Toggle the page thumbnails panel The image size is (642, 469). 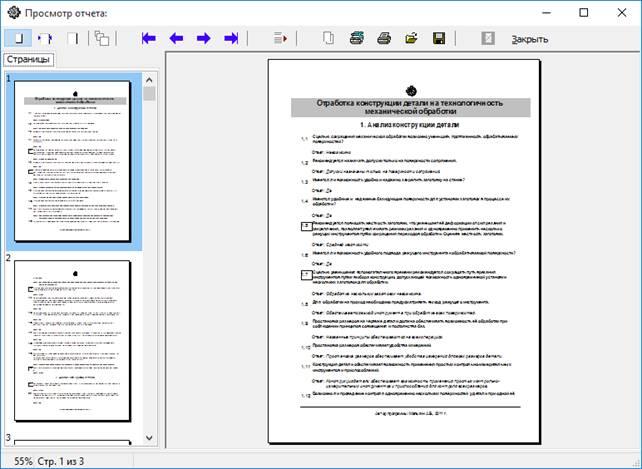pos(102,38)
